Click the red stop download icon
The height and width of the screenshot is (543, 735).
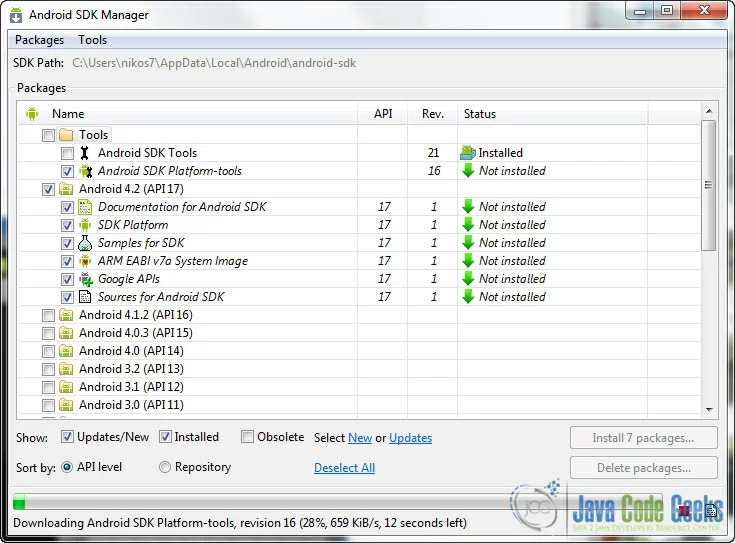coord(685,510)
